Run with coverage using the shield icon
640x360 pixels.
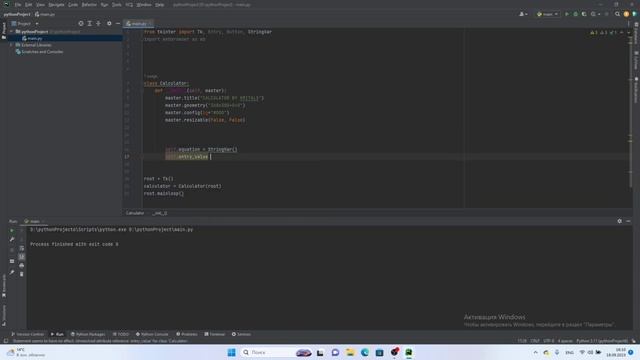(584, 14)
